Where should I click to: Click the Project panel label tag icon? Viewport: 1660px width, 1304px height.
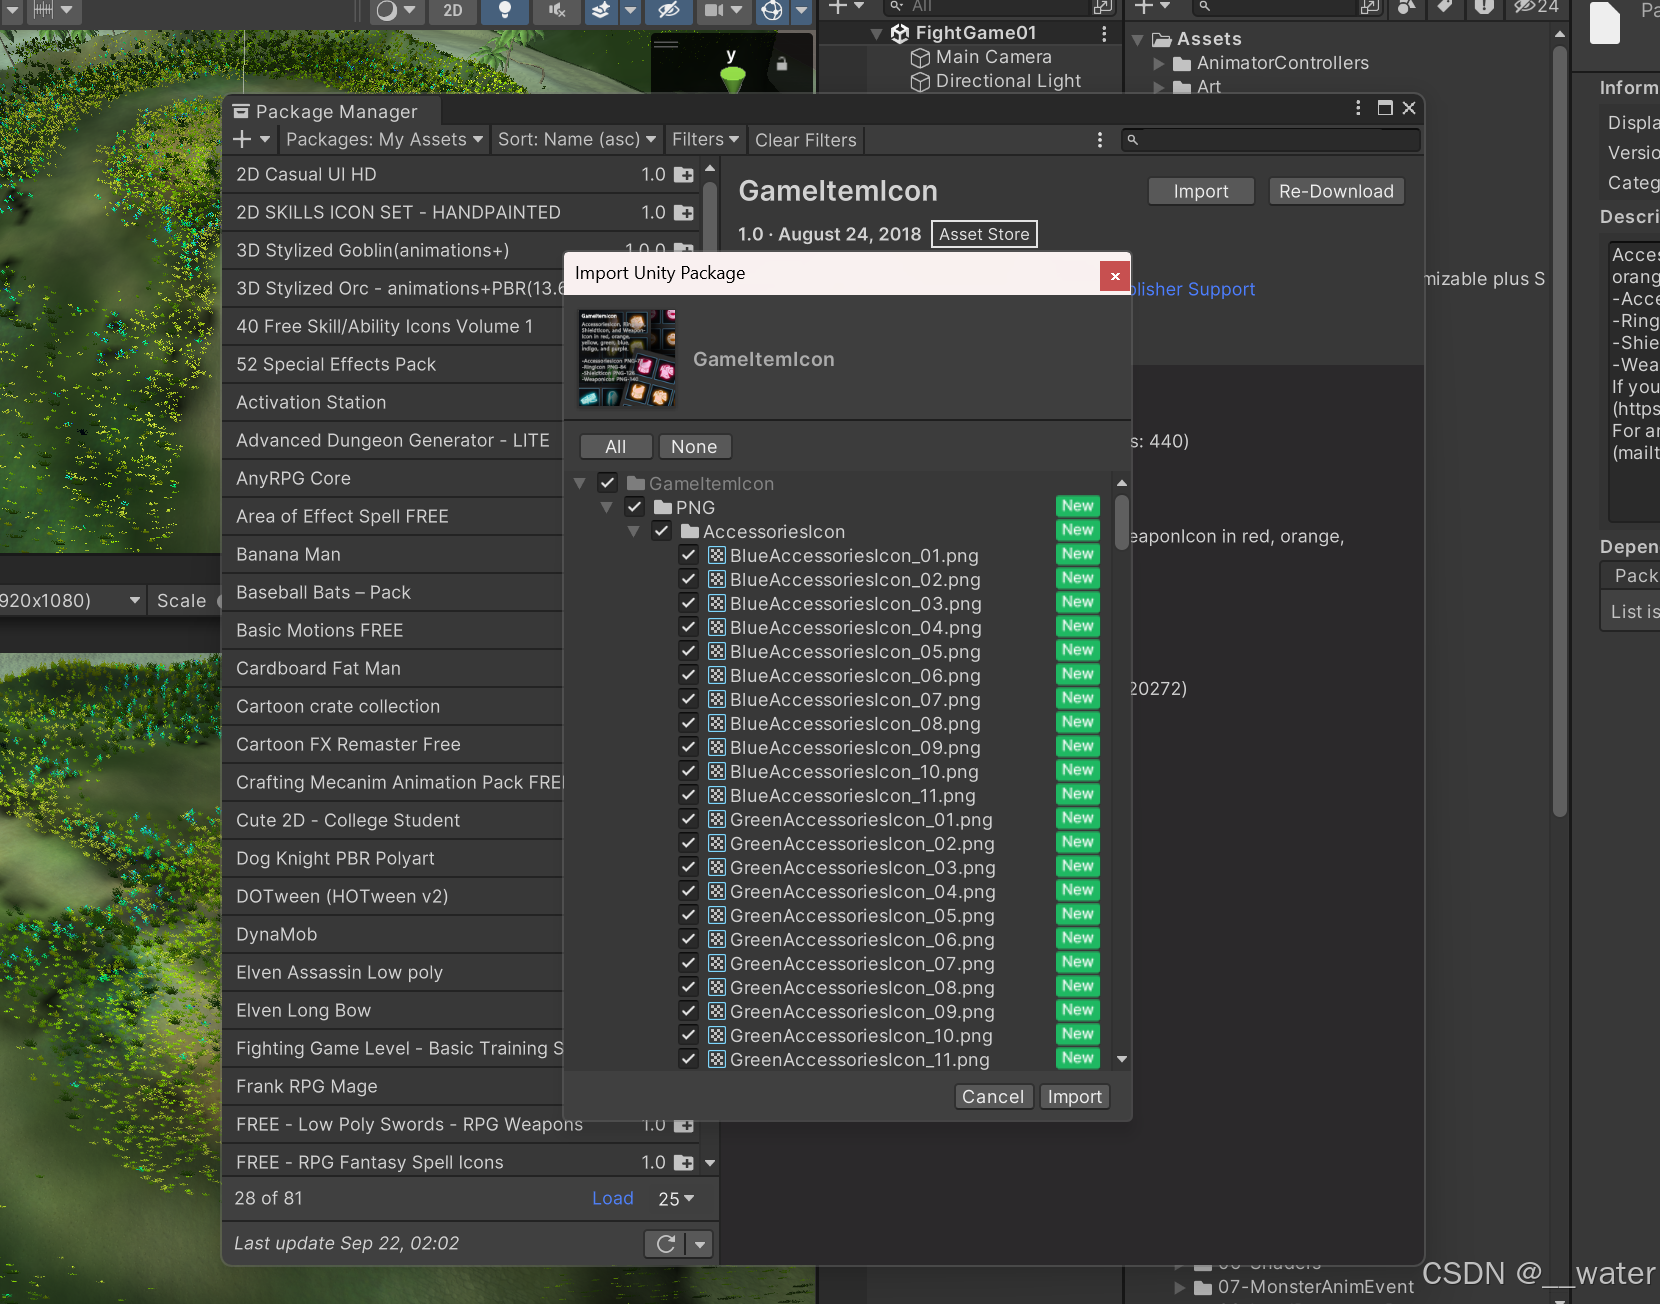1445,7
